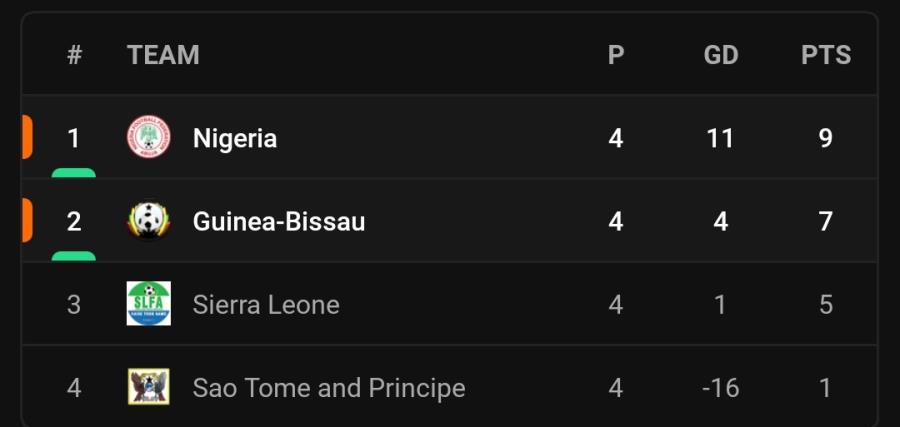
Task: Sort by the P (played) column header
Action: pos(616,55)
